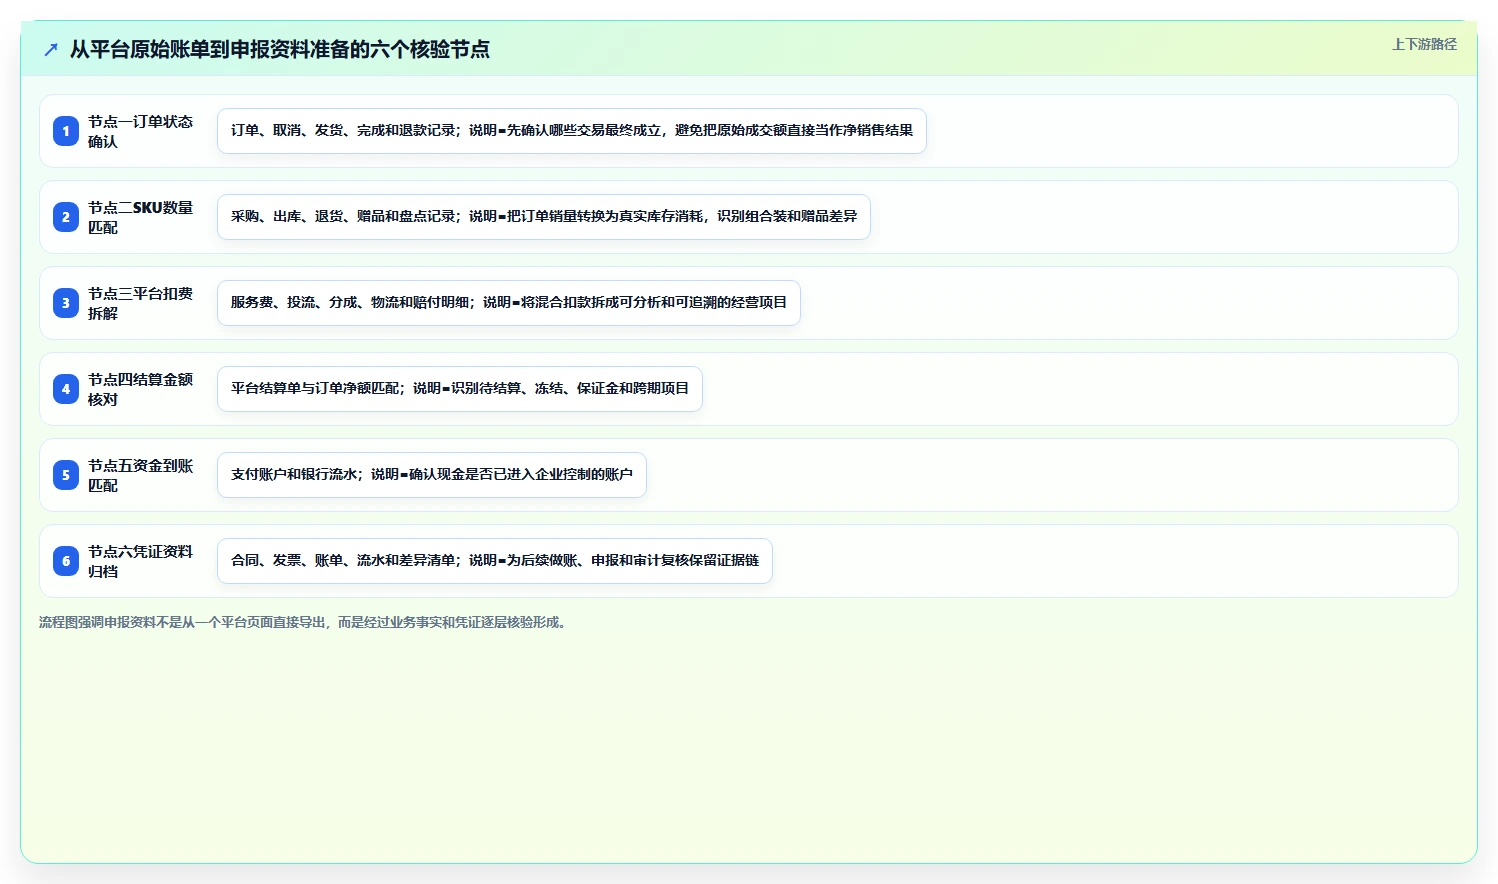Click the label 节点五资金到账匹配
Viewport: 1498px width, 884px height.
[x=141, y=475]
